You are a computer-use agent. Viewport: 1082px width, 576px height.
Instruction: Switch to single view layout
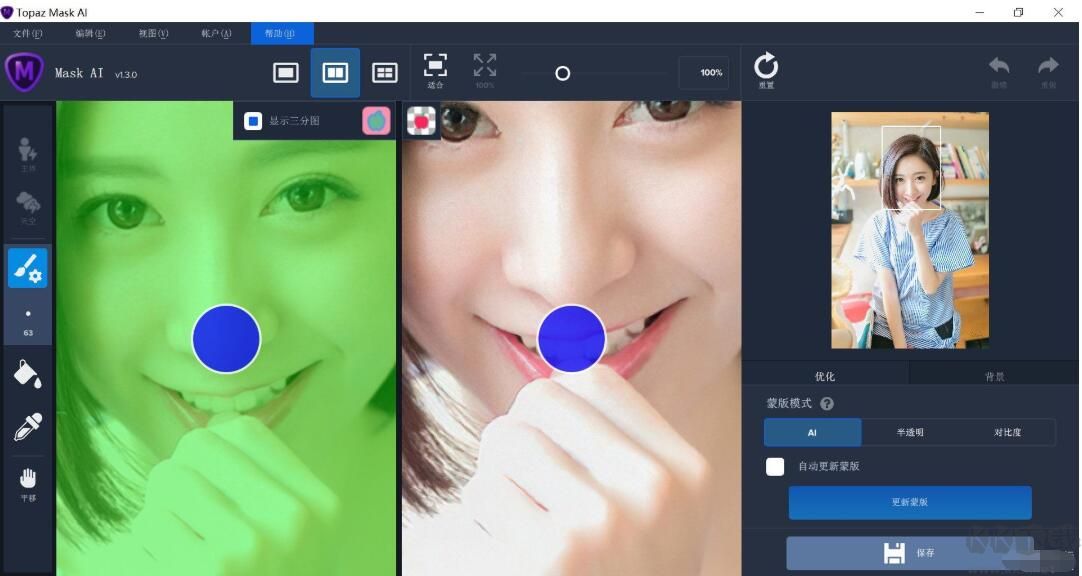286,72
